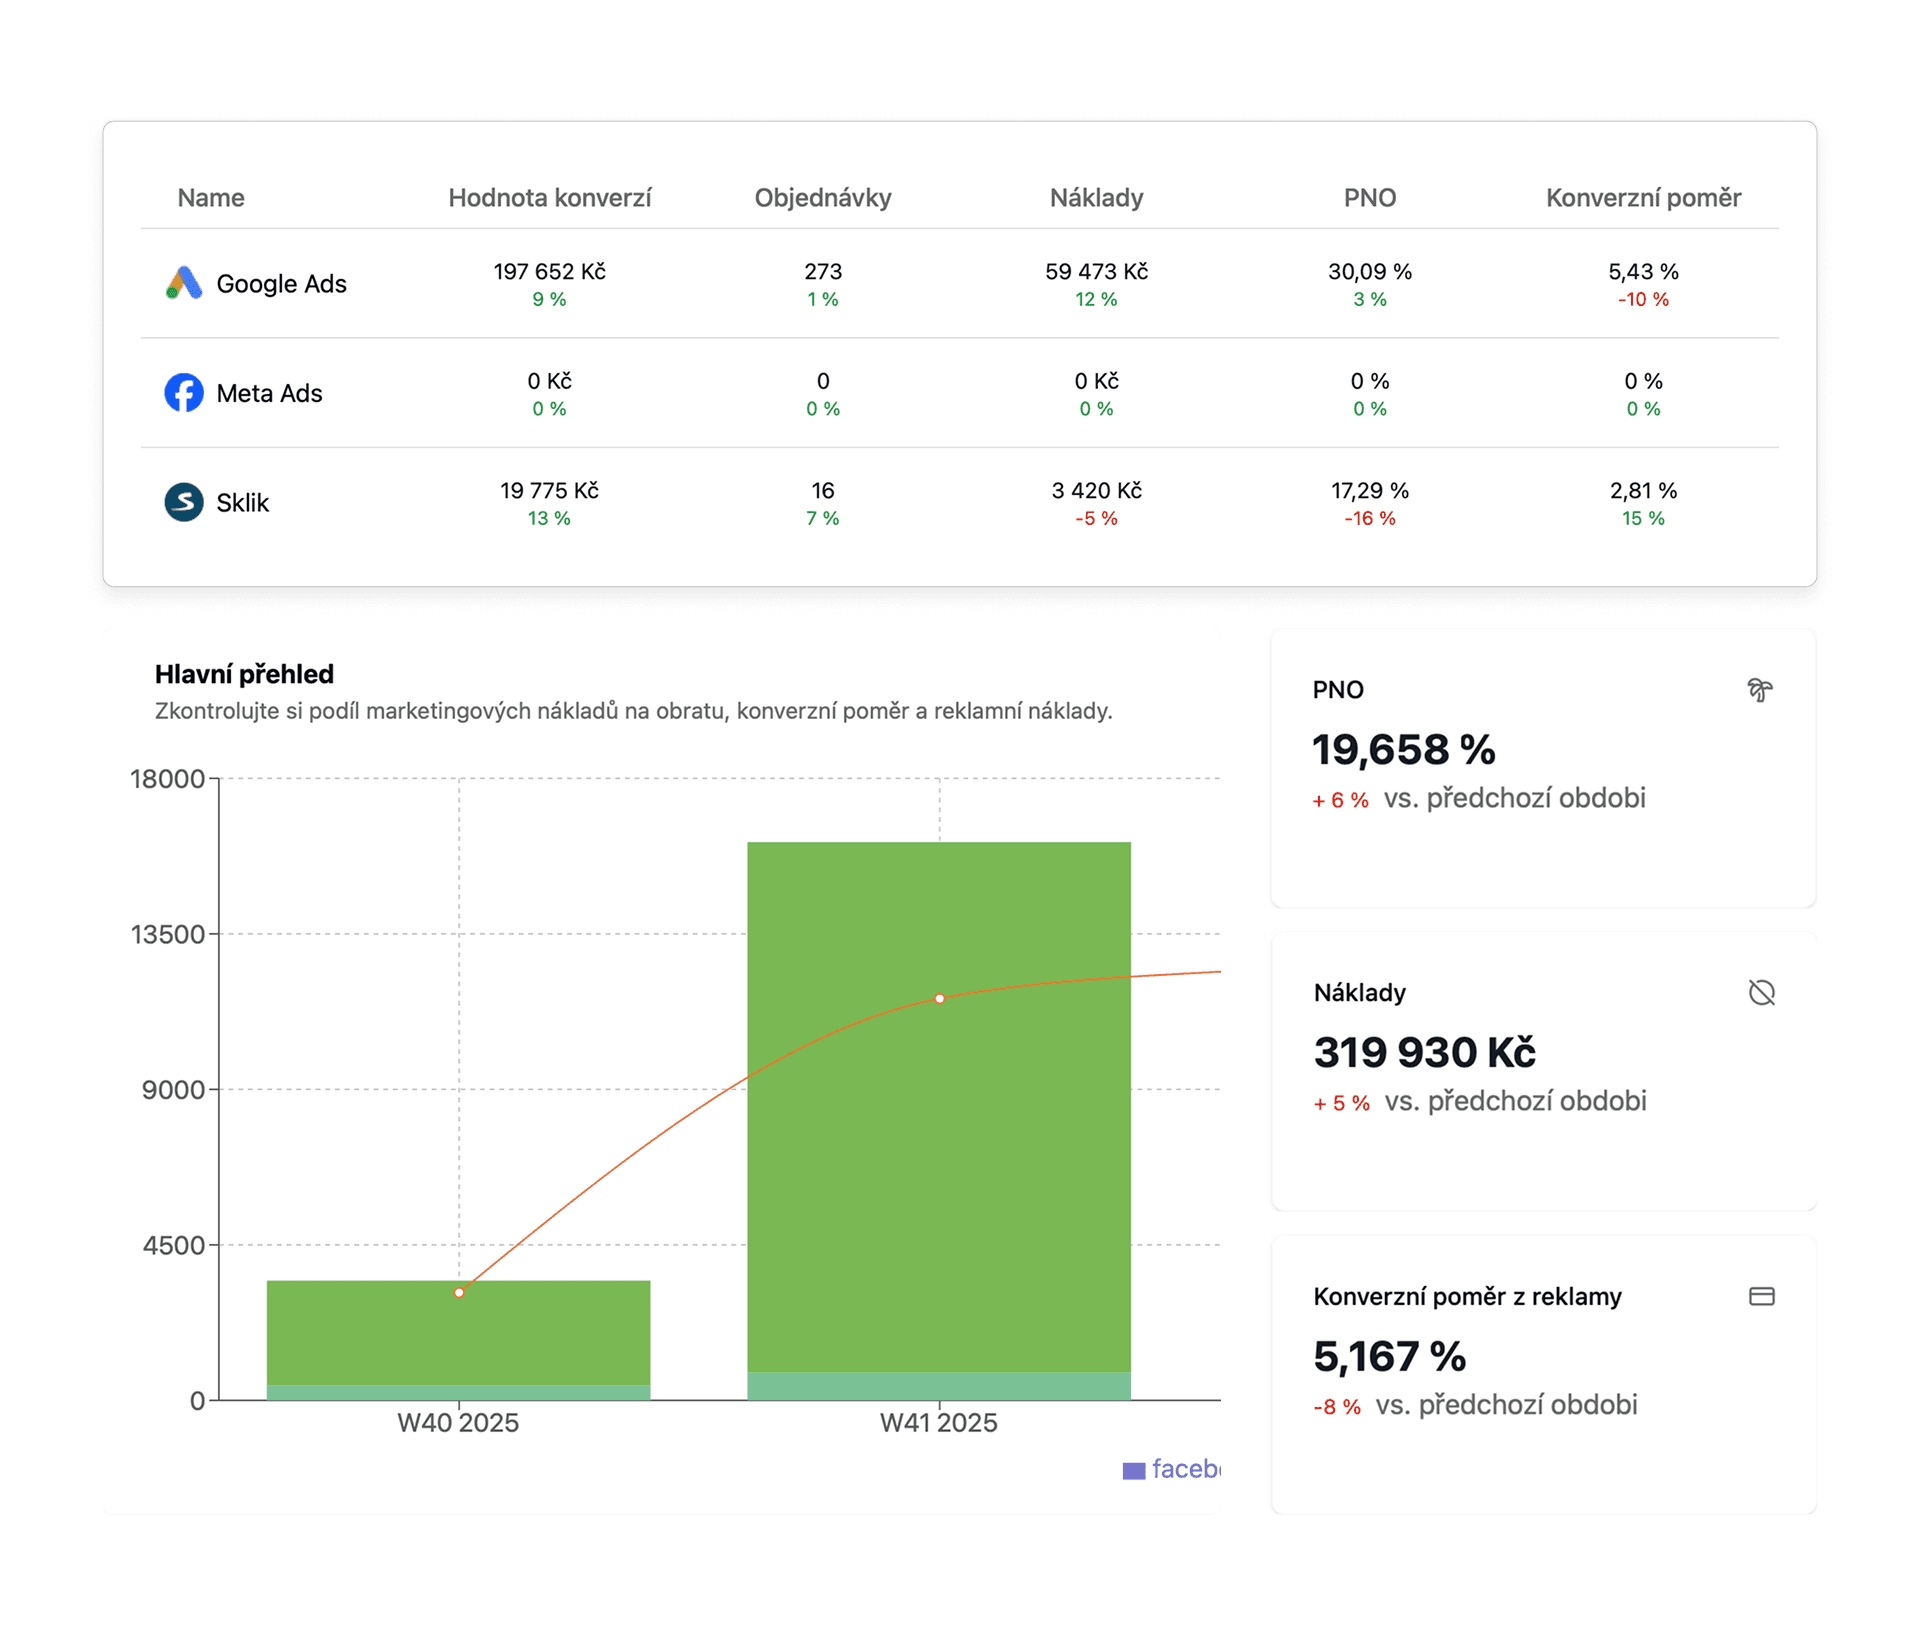
Task: Select the Sklik row label
Action: (x=243, y=503)
